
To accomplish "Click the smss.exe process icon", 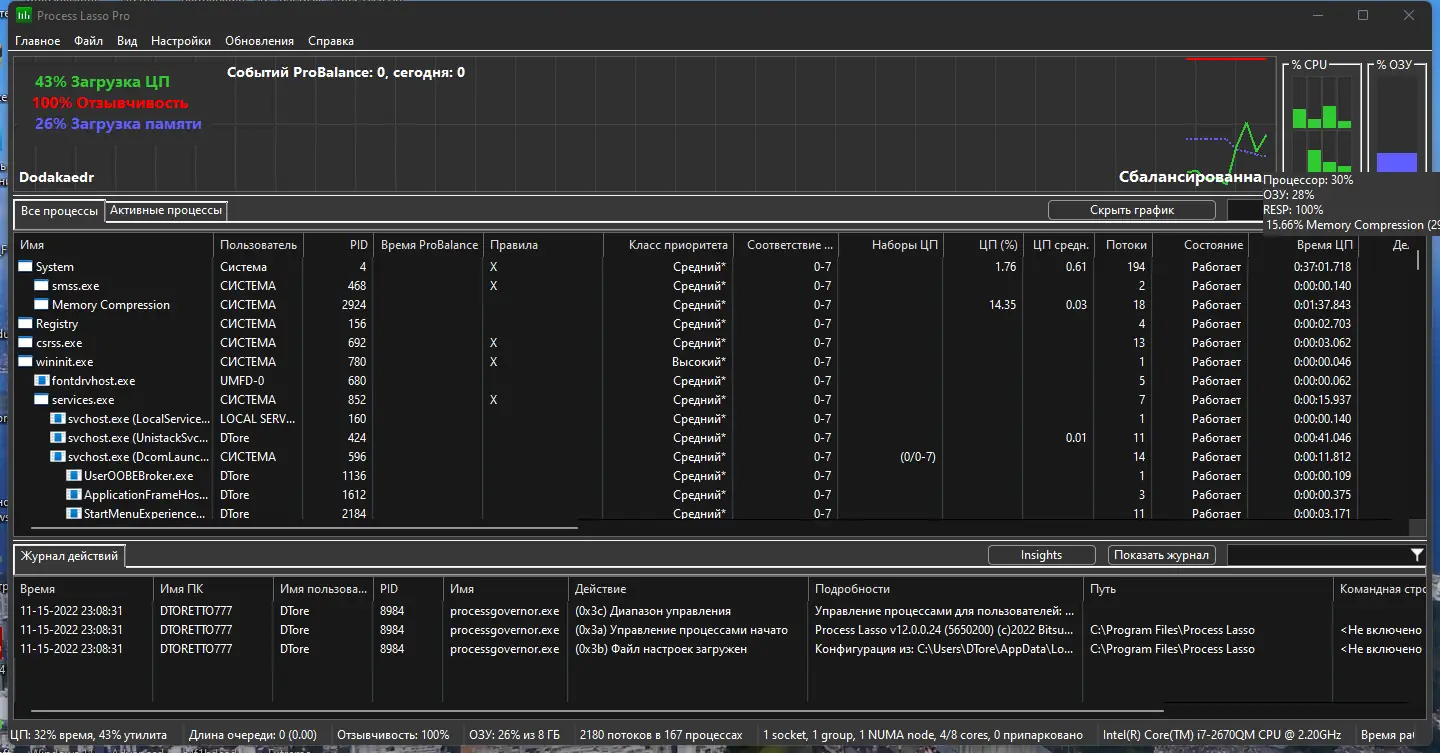I will [x=41, y=286].
